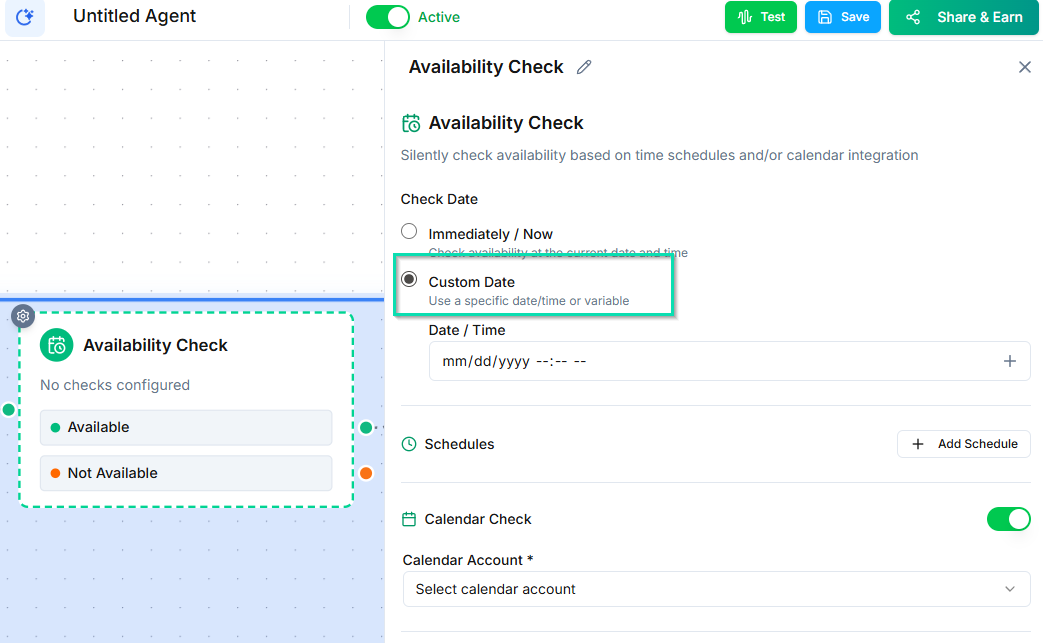
Task: Close the Availability Check panel
Action: pyautogui.click(x=1024, y=67)
